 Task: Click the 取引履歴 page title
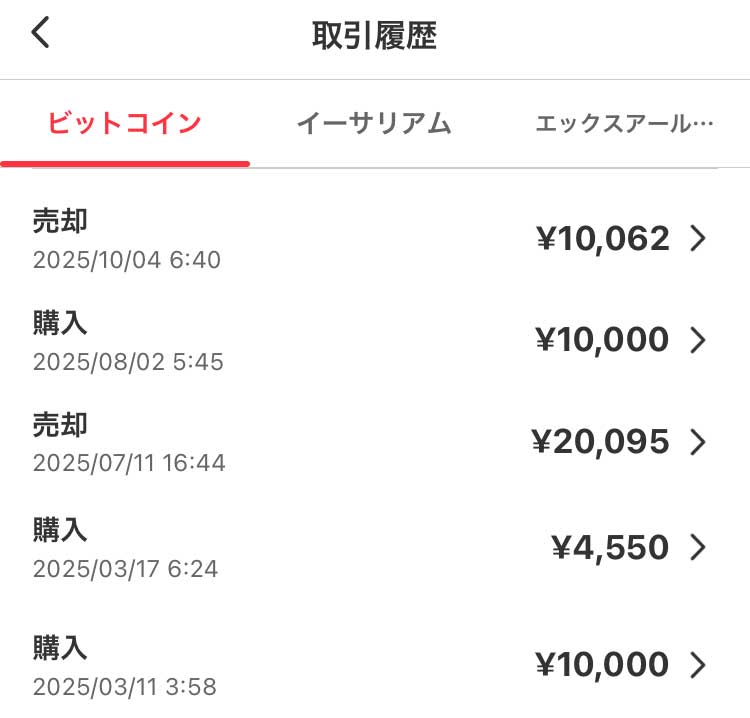[374, 35]
